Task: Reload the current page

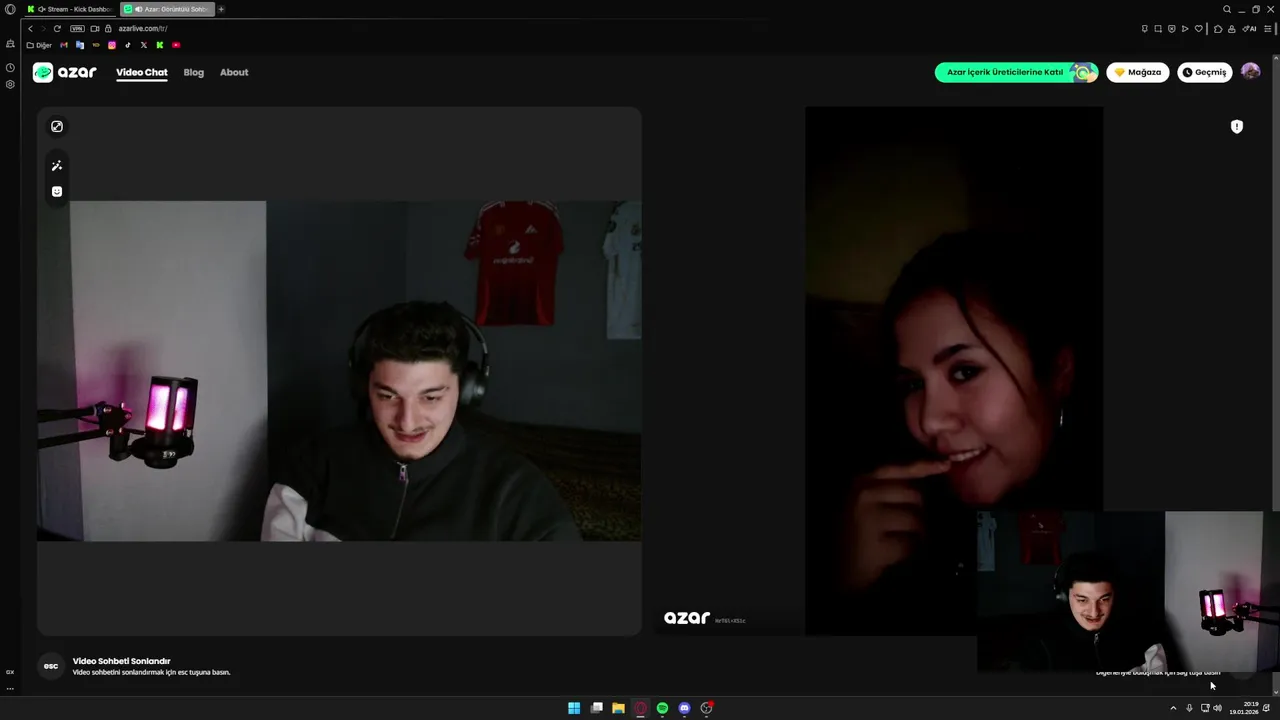Action: pos(57,28)
